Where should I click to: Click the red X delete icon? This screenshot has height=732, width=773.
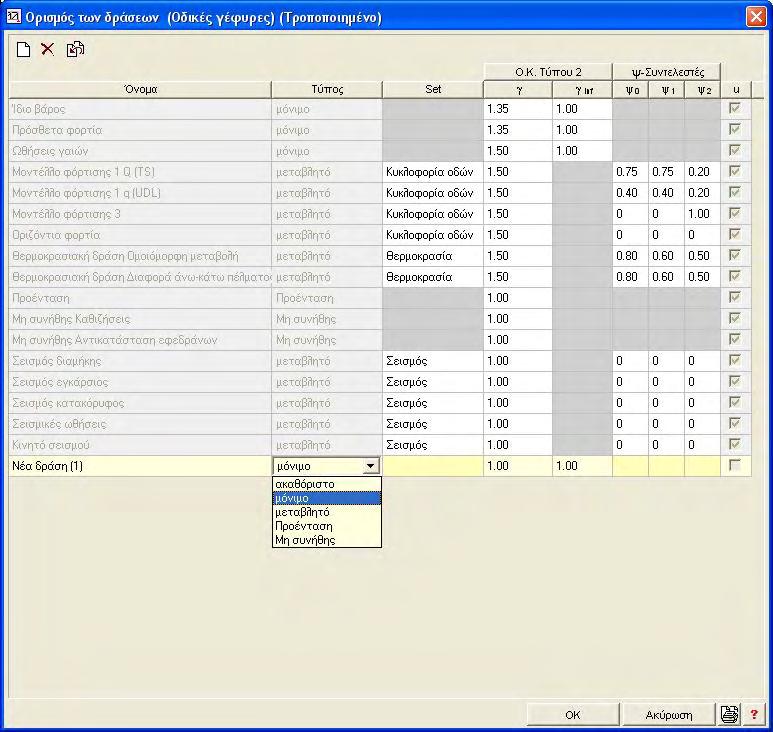[x=47, y=49]
